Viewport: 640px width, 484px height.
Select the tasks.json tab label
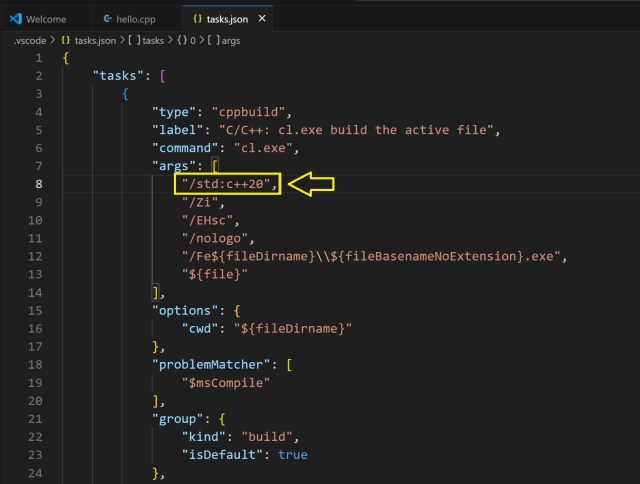[x=228, y=19]
